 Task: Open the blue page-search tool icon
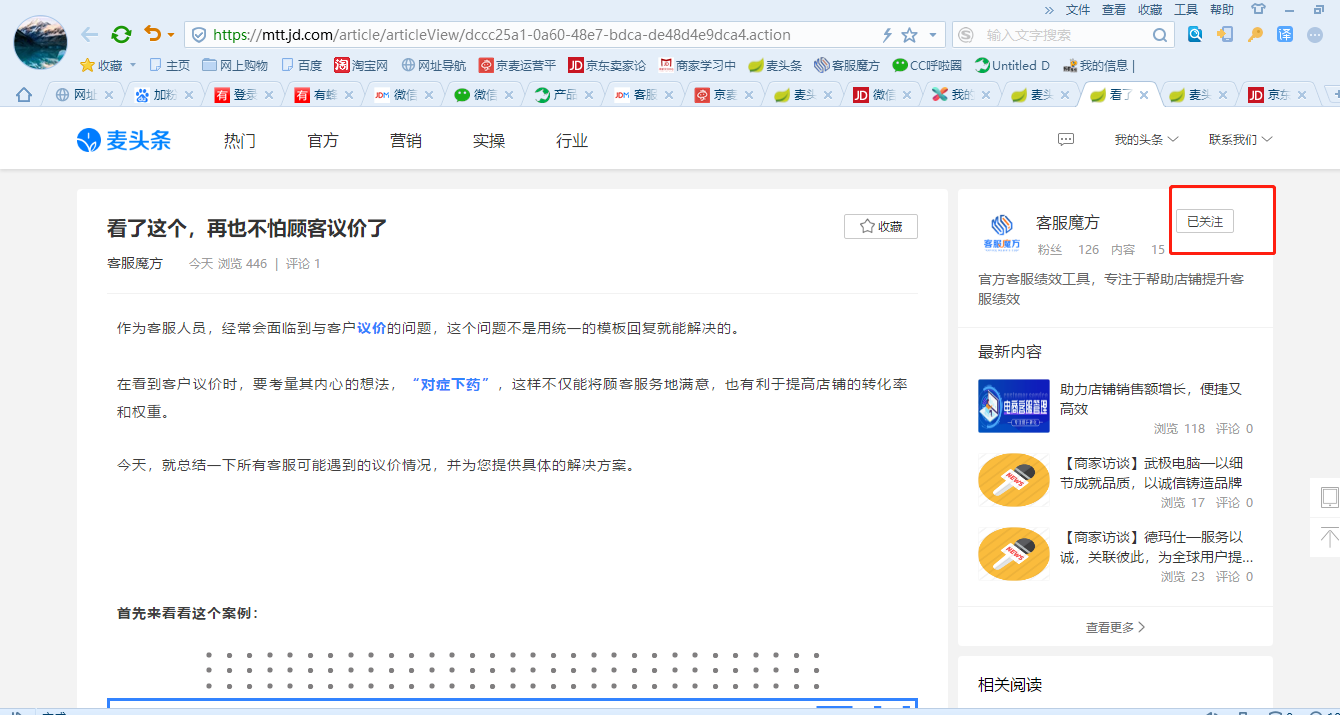pyautogui.click(x=1195, y=34)
